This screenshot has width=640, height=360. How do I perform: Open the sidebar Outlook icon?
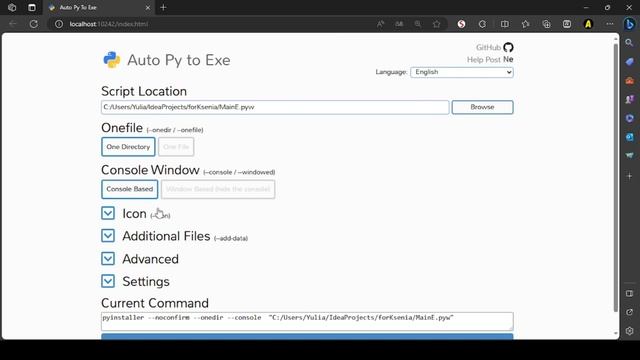[x=629, y=137]
